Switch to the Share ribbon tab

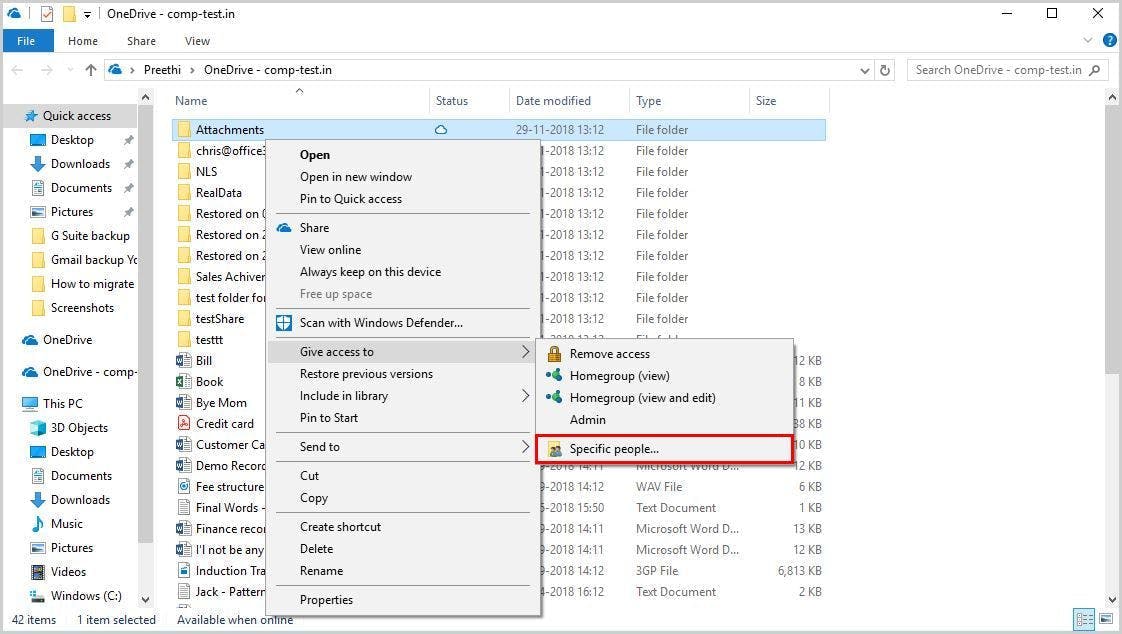click(141, 41)
